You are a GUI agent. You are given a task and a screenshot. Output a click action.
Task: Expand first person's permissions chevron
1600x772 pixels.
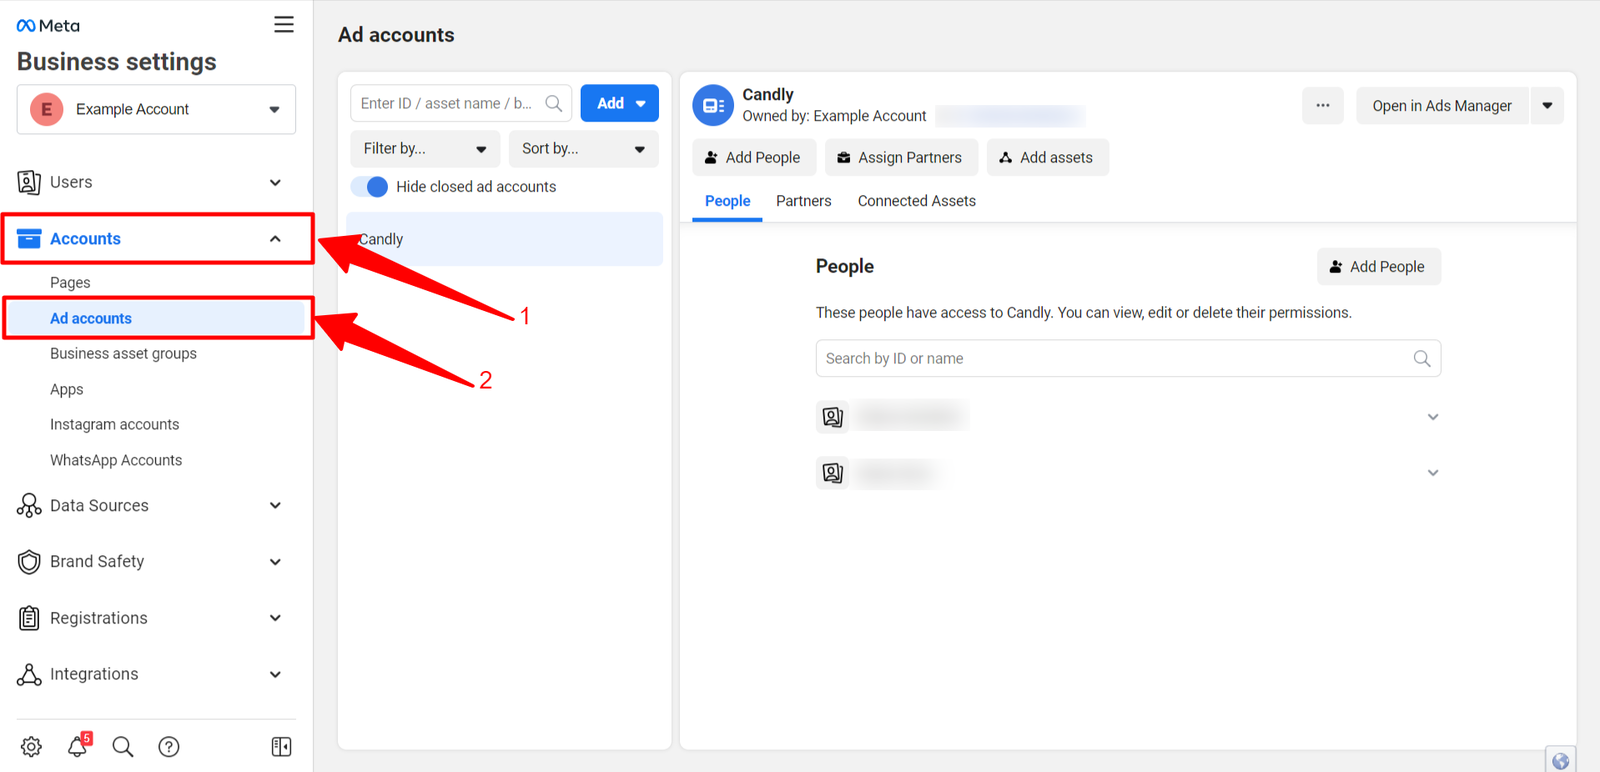(1433, 417)
